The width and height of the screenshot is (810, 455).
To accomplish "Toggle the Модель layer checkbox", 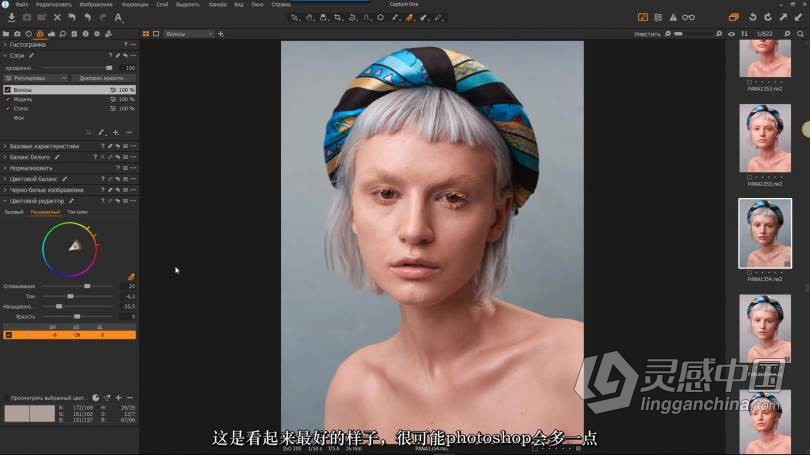I will tap(8, 99).
